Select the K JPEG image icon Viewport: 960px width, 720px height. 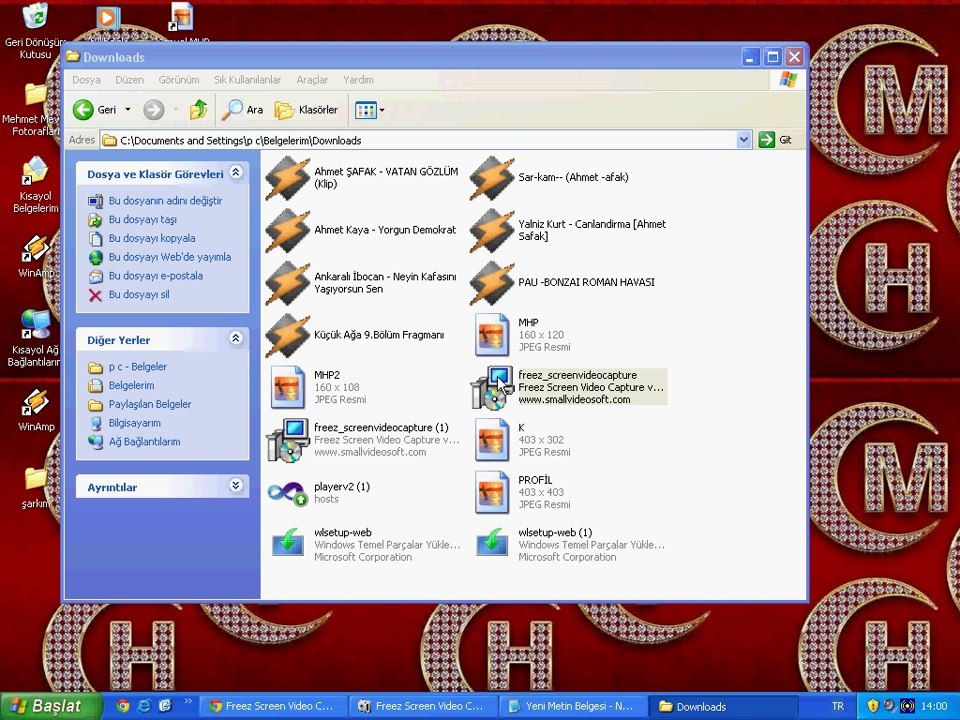tap(492, 440)
